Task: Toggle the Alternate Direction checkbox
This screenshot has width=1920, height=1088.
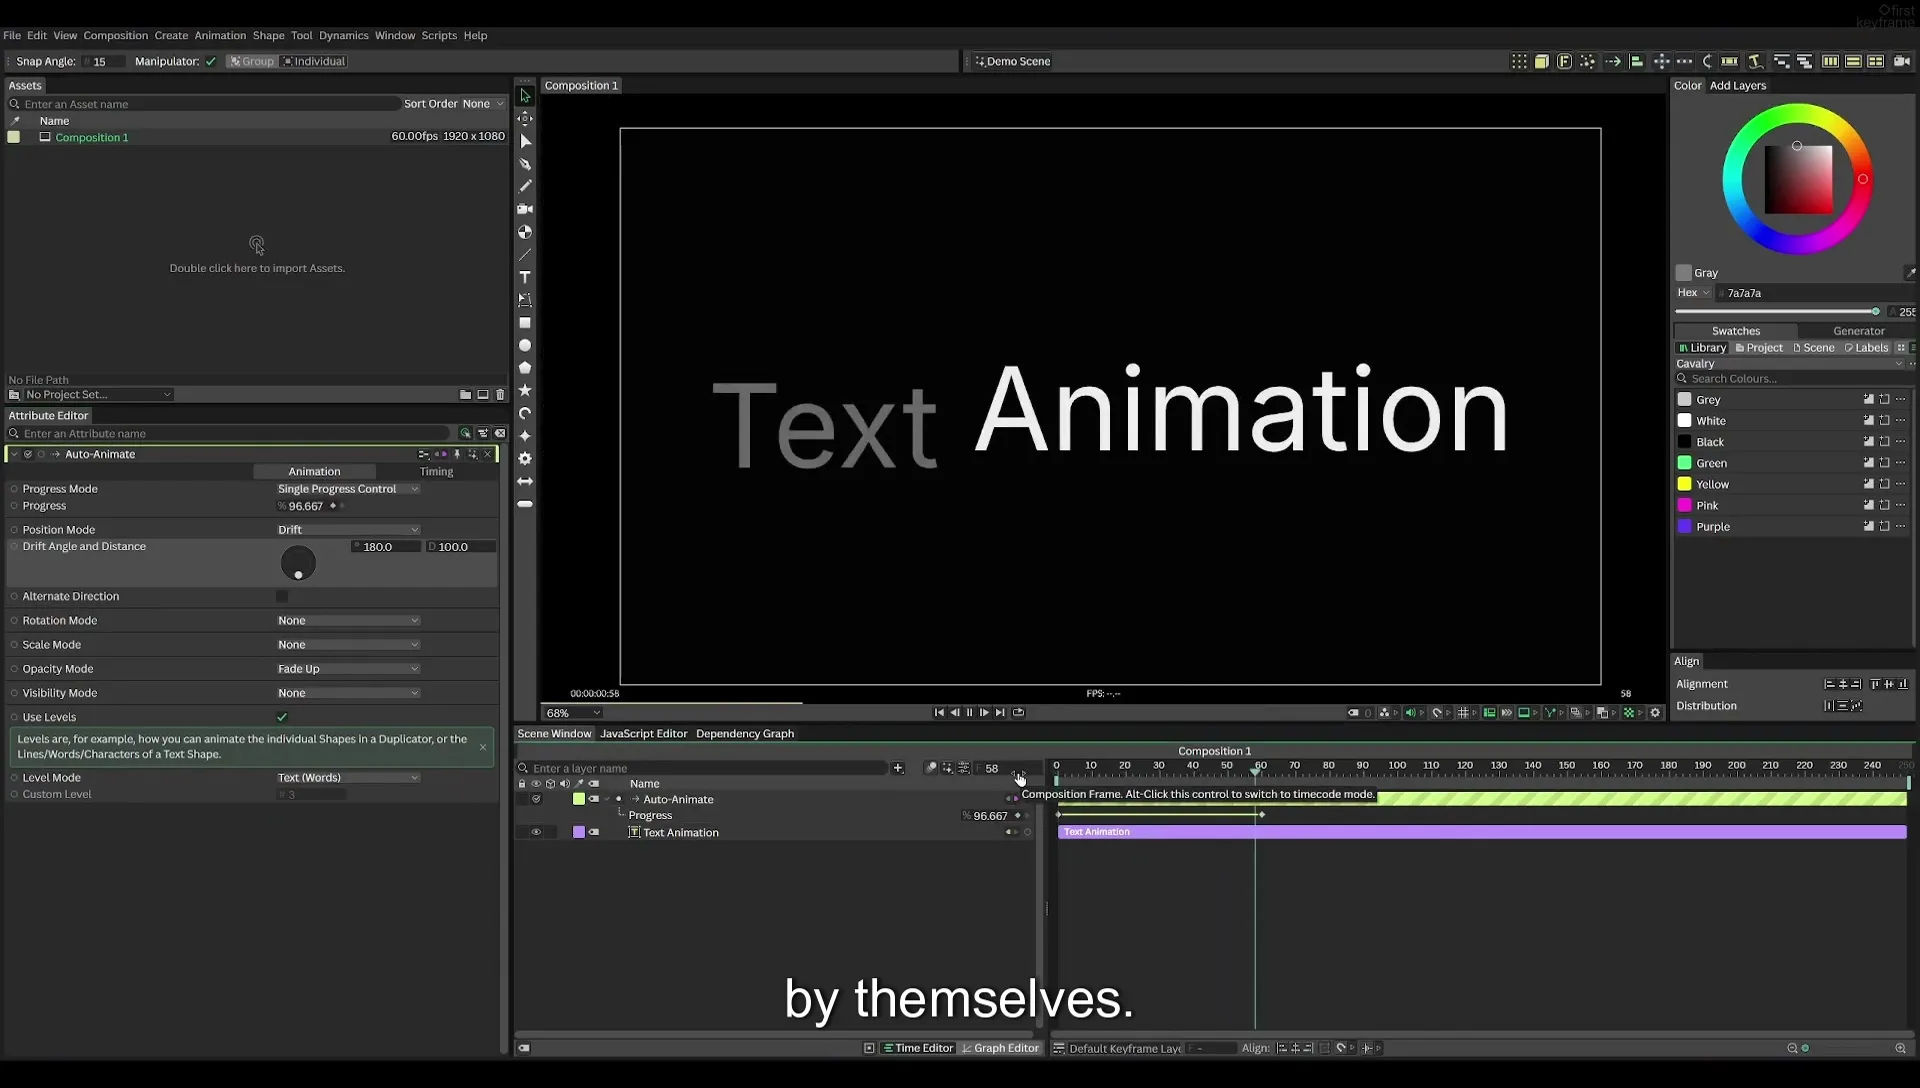Action: tap(282, 596)
